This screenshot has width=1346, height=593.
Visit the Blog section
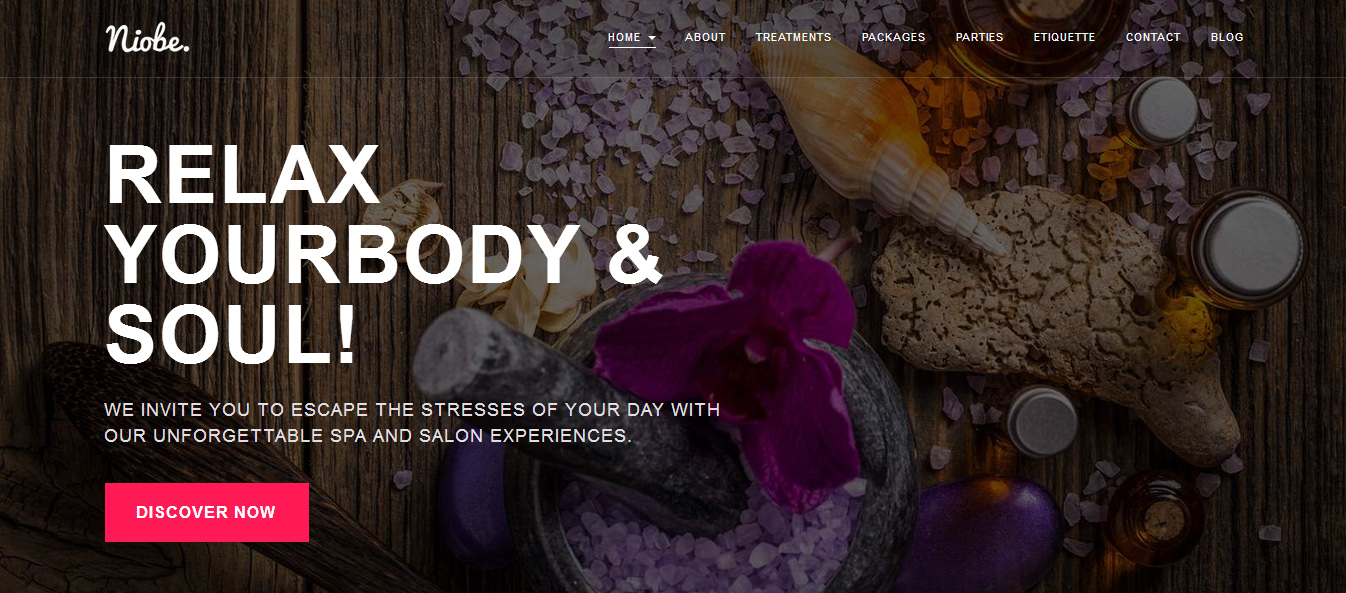pos(1227,37)
